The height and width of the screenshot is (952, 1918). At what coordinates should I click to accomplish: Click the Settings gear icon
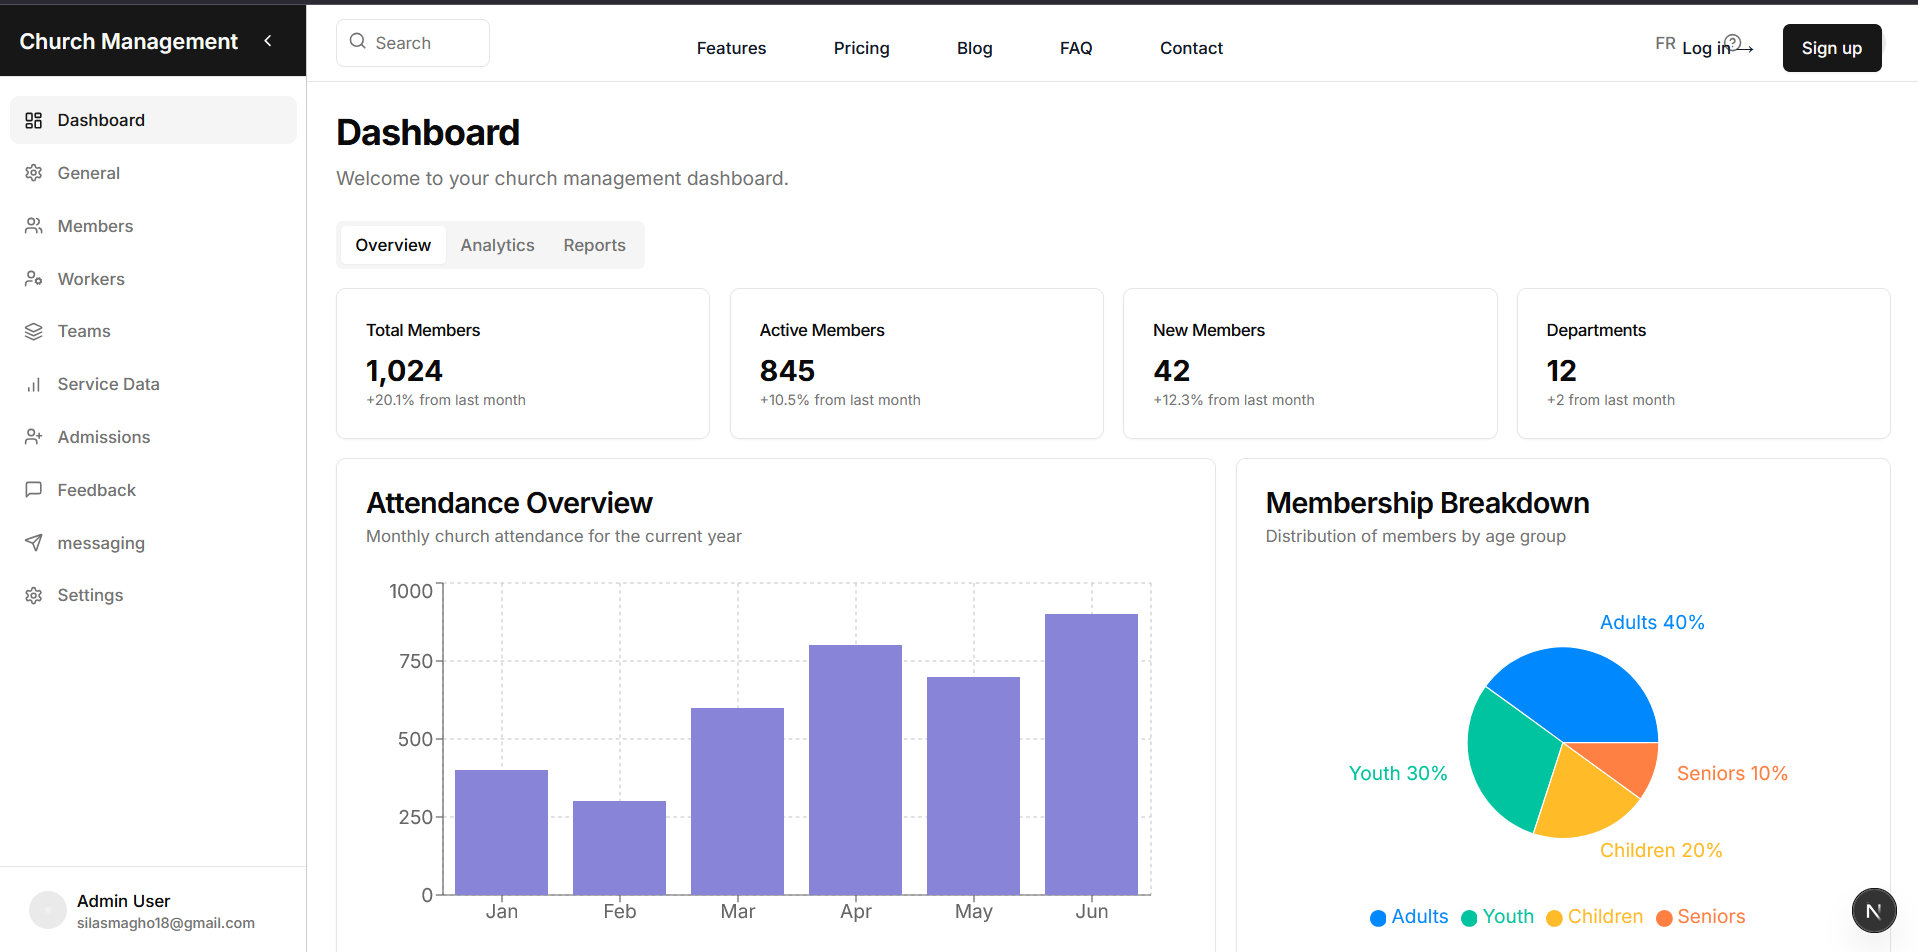click(x=33, y=595)
